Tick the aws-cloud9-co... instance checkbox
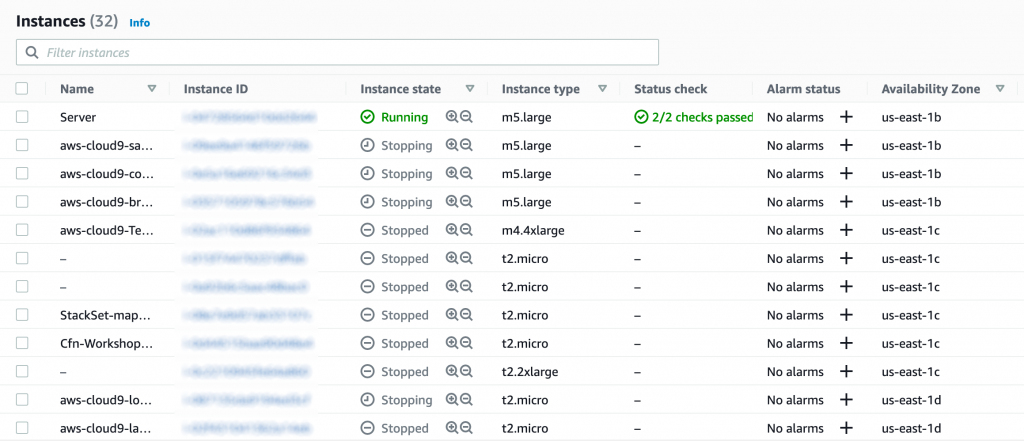The image size is (1024, 441). 22,173
